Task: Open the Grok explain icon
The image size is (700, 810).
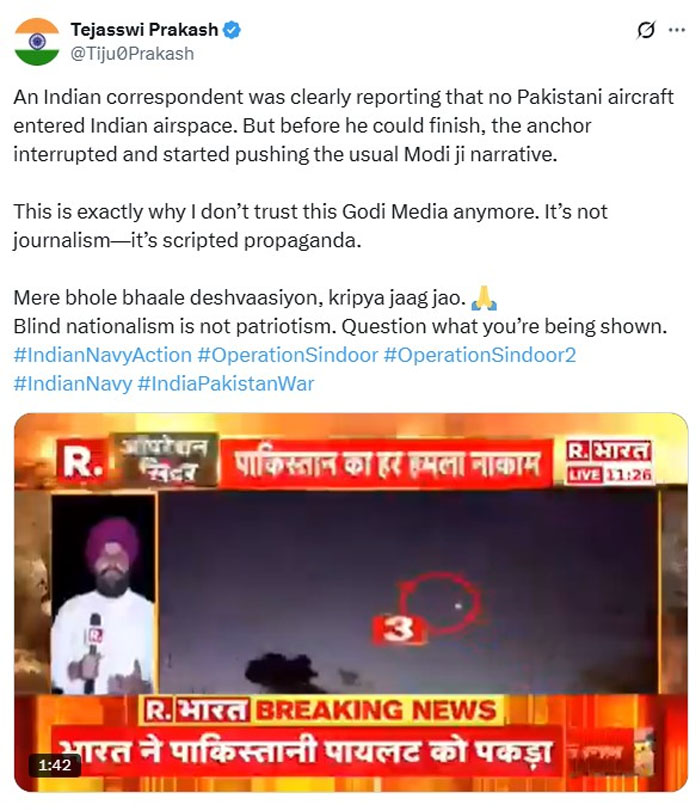Action: pyautogui.click(x=646, y=30)
